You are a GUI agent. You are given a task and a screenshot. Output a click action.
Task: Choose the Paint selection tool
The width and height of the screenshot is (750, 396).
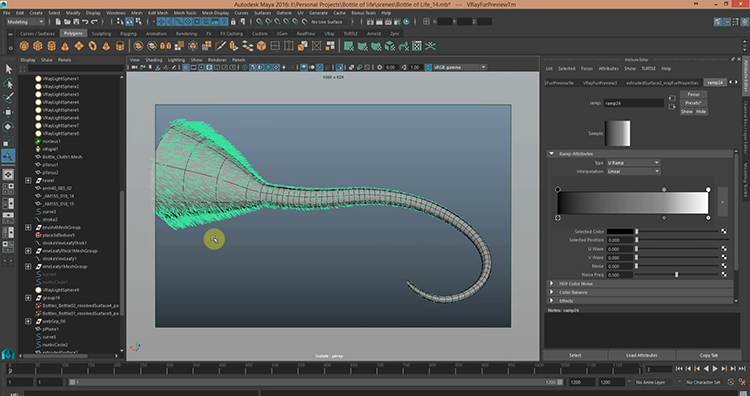(8, 98)
